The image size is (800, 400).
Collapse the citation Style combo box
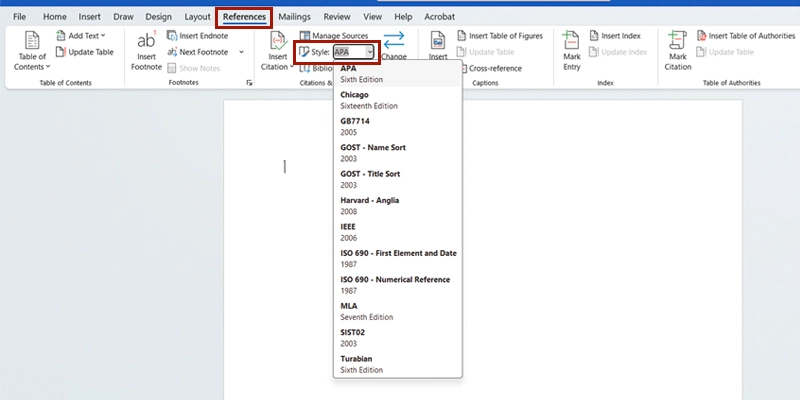coord(370,52)
